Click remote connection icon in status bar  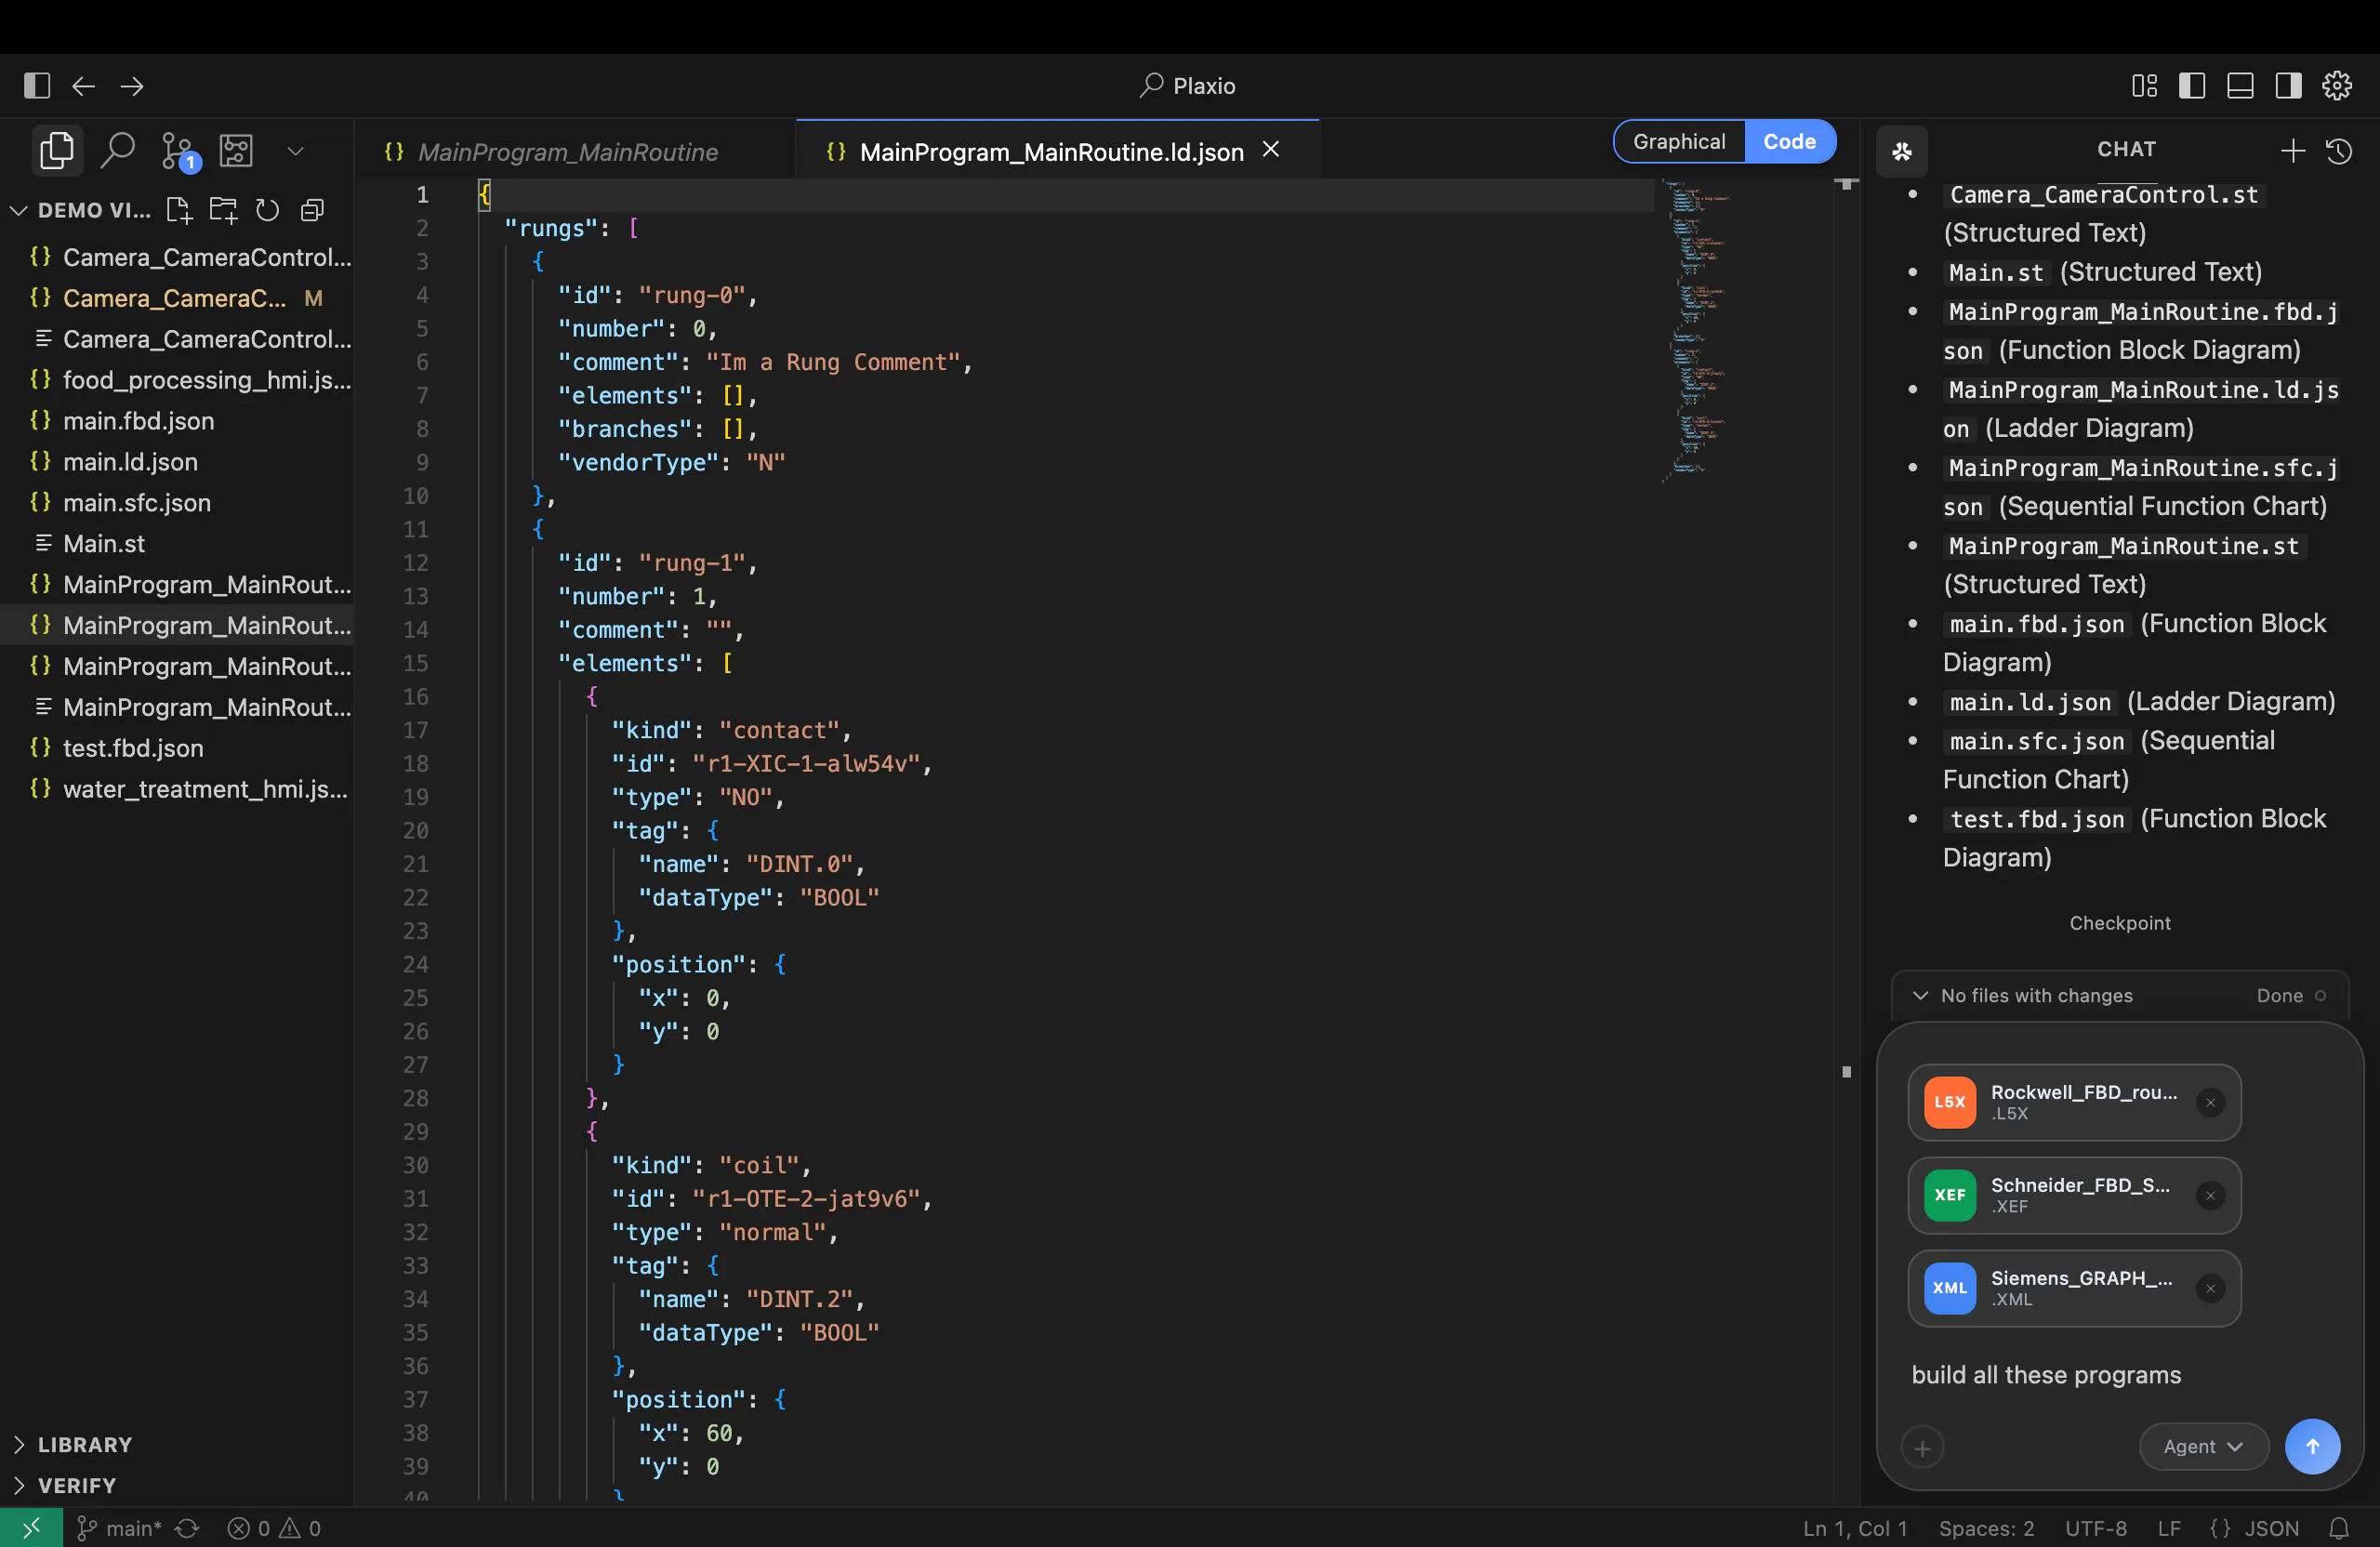[x=31, y=1527]
